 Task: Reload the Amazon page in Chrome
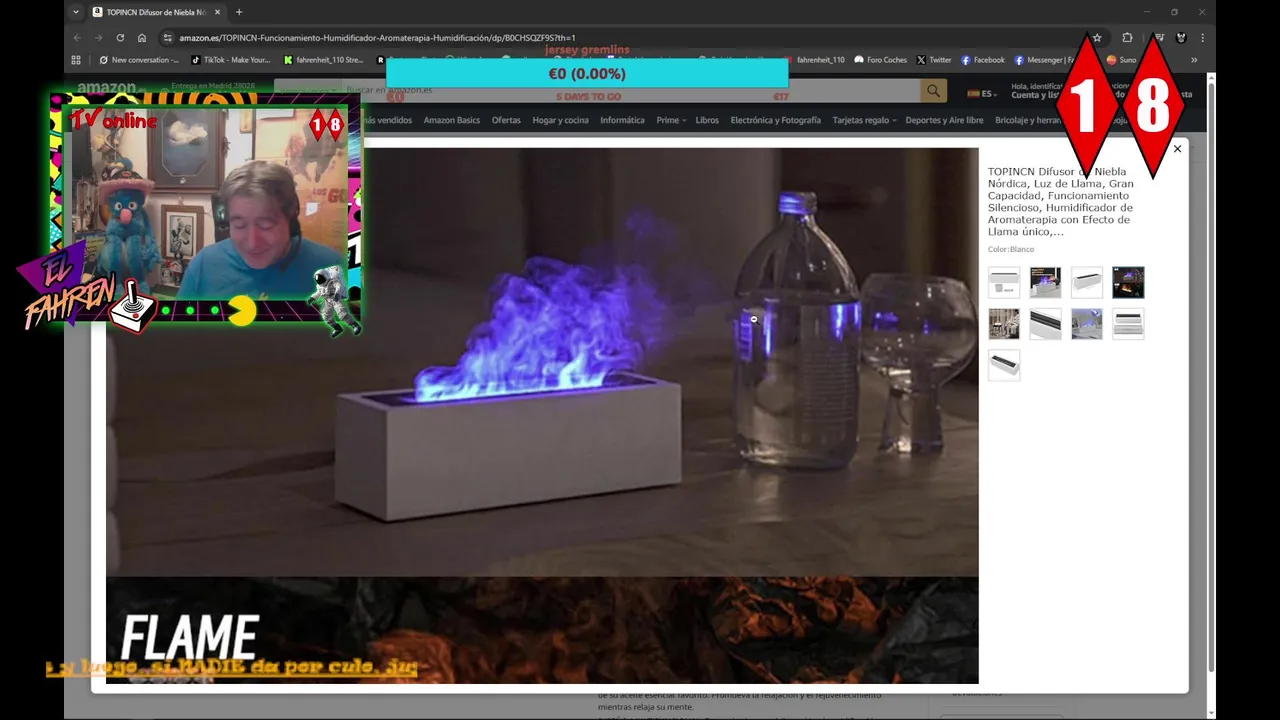(120, 38)
